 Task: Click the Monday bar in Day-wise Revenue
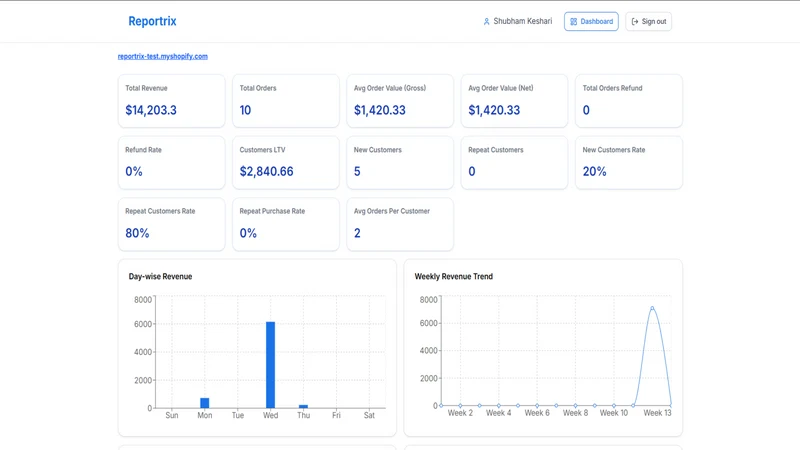[205, 403]
